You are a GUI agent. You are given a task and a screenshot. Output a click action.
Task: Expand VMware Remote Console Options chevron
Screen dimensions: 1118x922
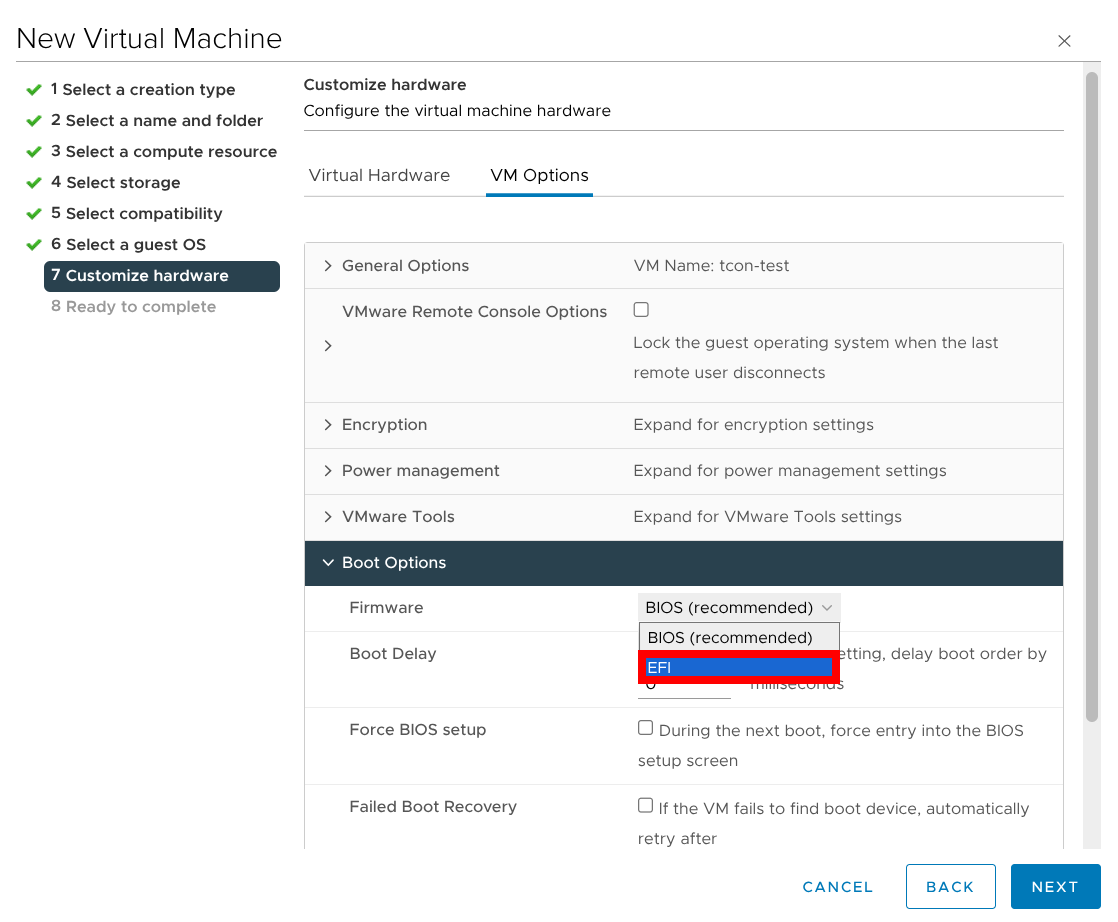point(328,346)
